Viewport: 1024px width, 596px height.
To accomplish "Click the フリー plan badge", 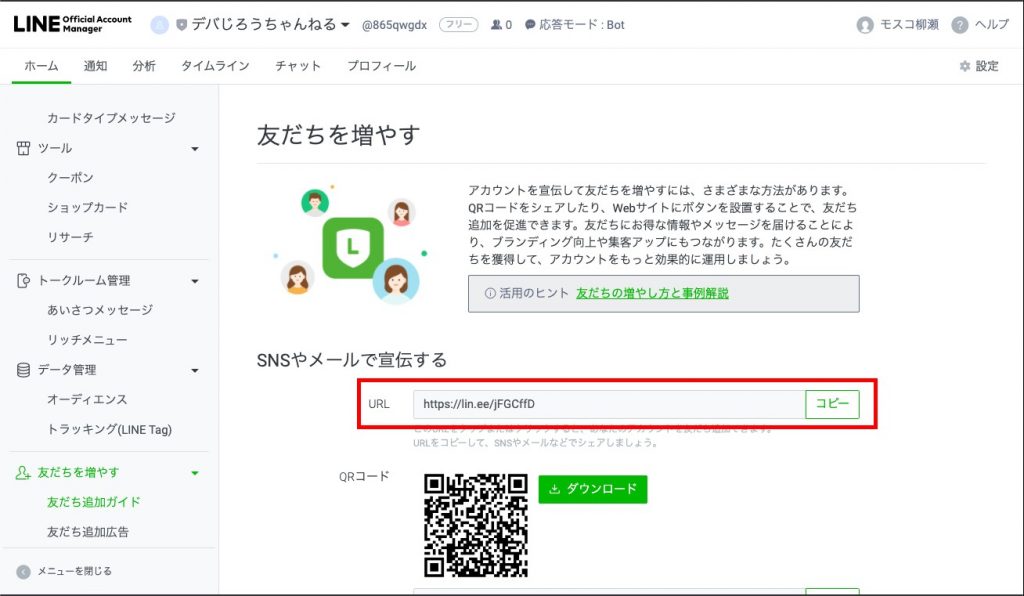I will pos(458,25).
